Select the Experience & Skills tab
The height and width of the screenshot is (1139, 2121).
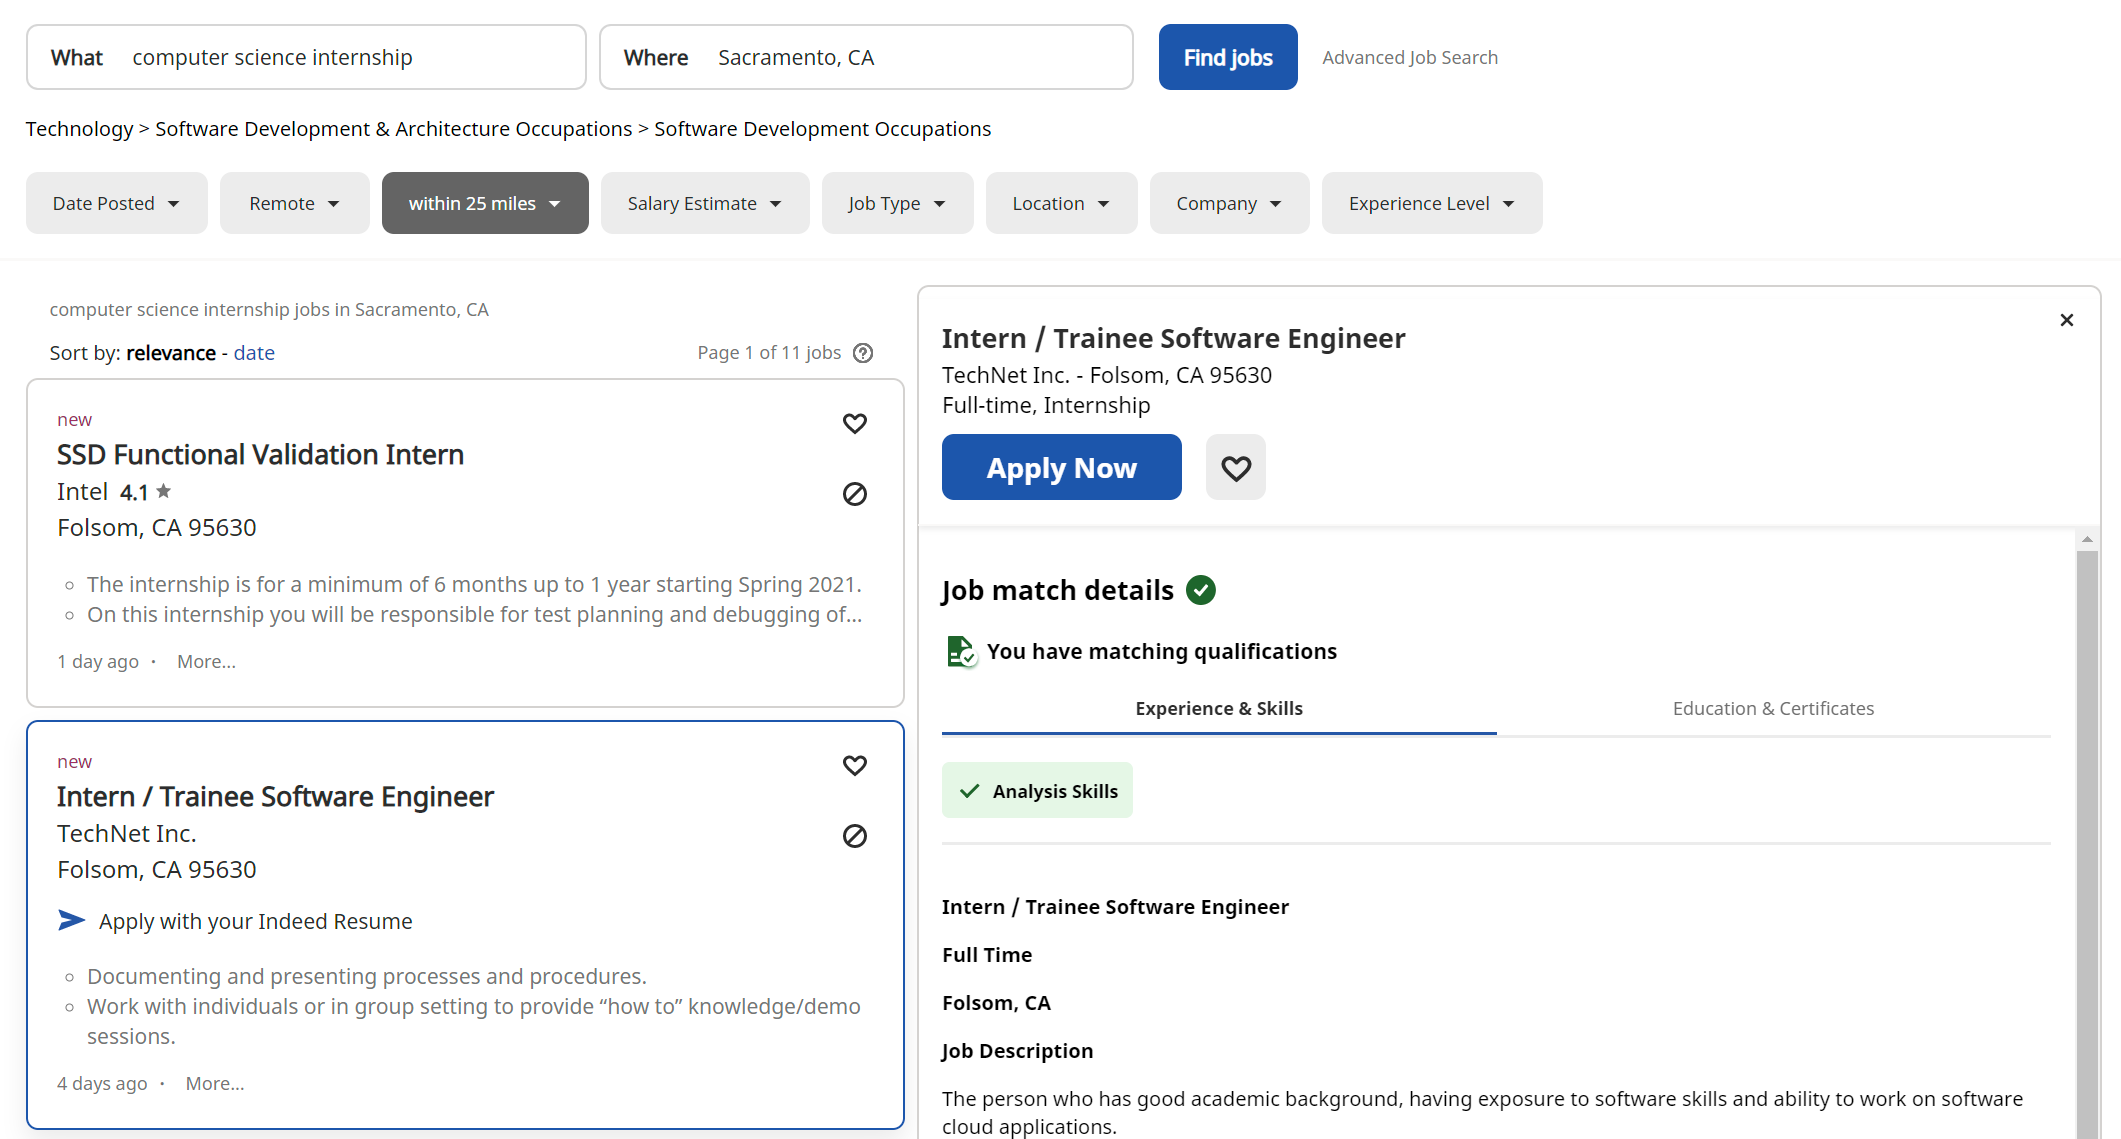click(x=1218, y=708)
